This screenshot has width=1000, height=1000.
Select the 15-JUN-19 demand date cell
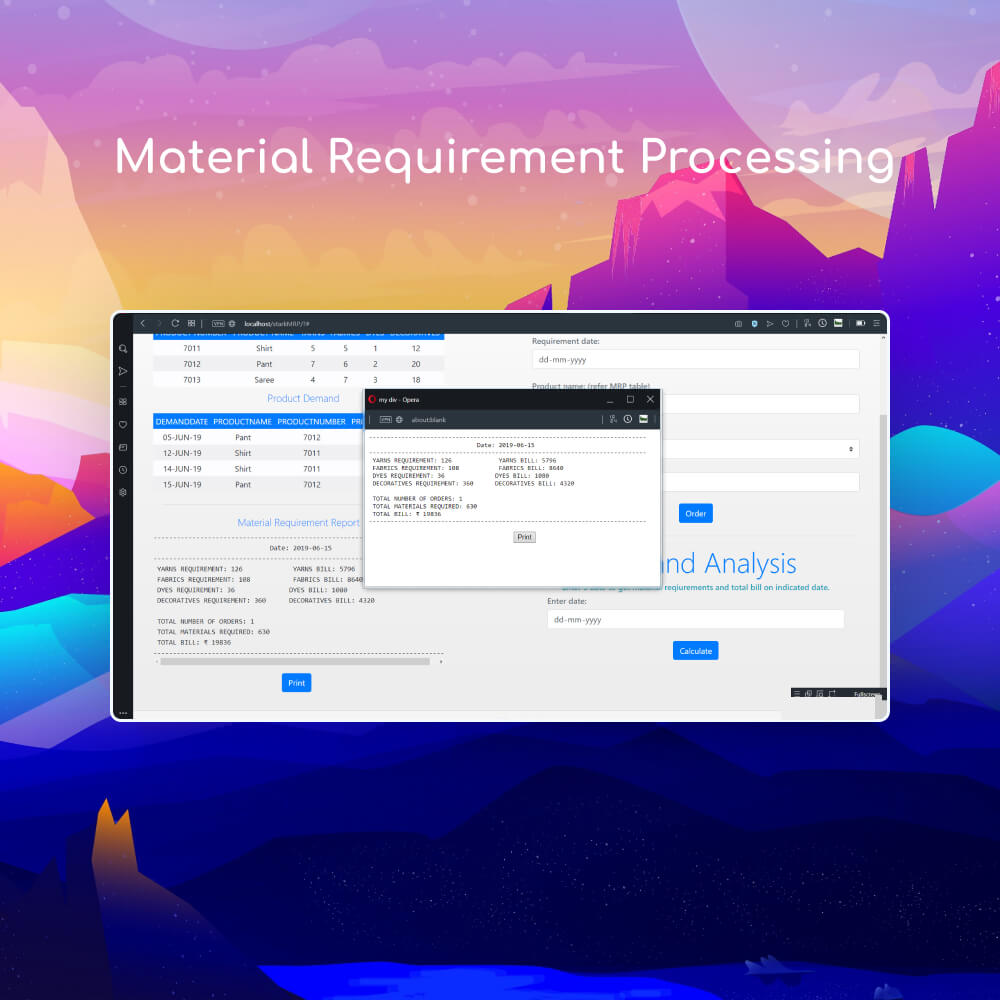[182, 485]
